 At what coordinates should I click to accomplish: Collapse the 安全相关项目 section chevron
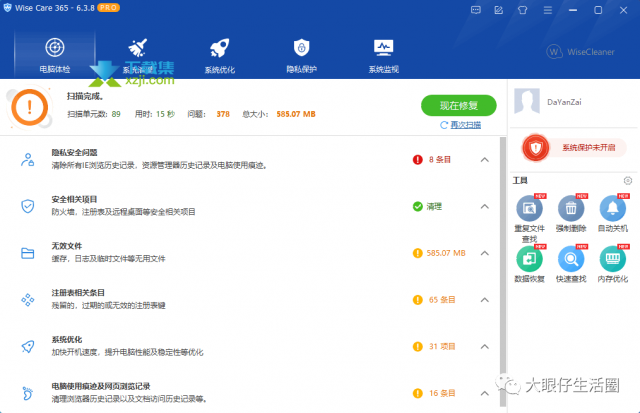pos(484,206)
